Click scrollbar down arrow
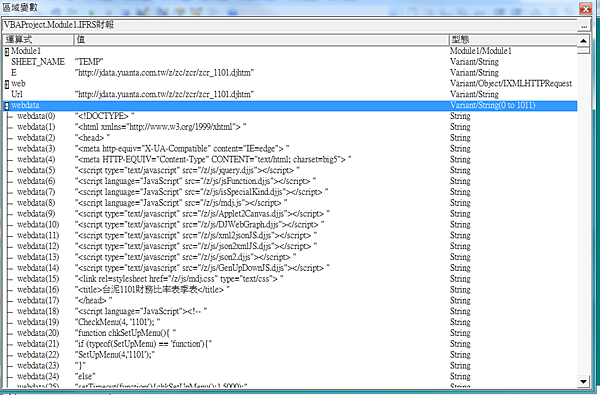Screen dimensions: 600x395 pyautogui.click(x=583, y=381)
